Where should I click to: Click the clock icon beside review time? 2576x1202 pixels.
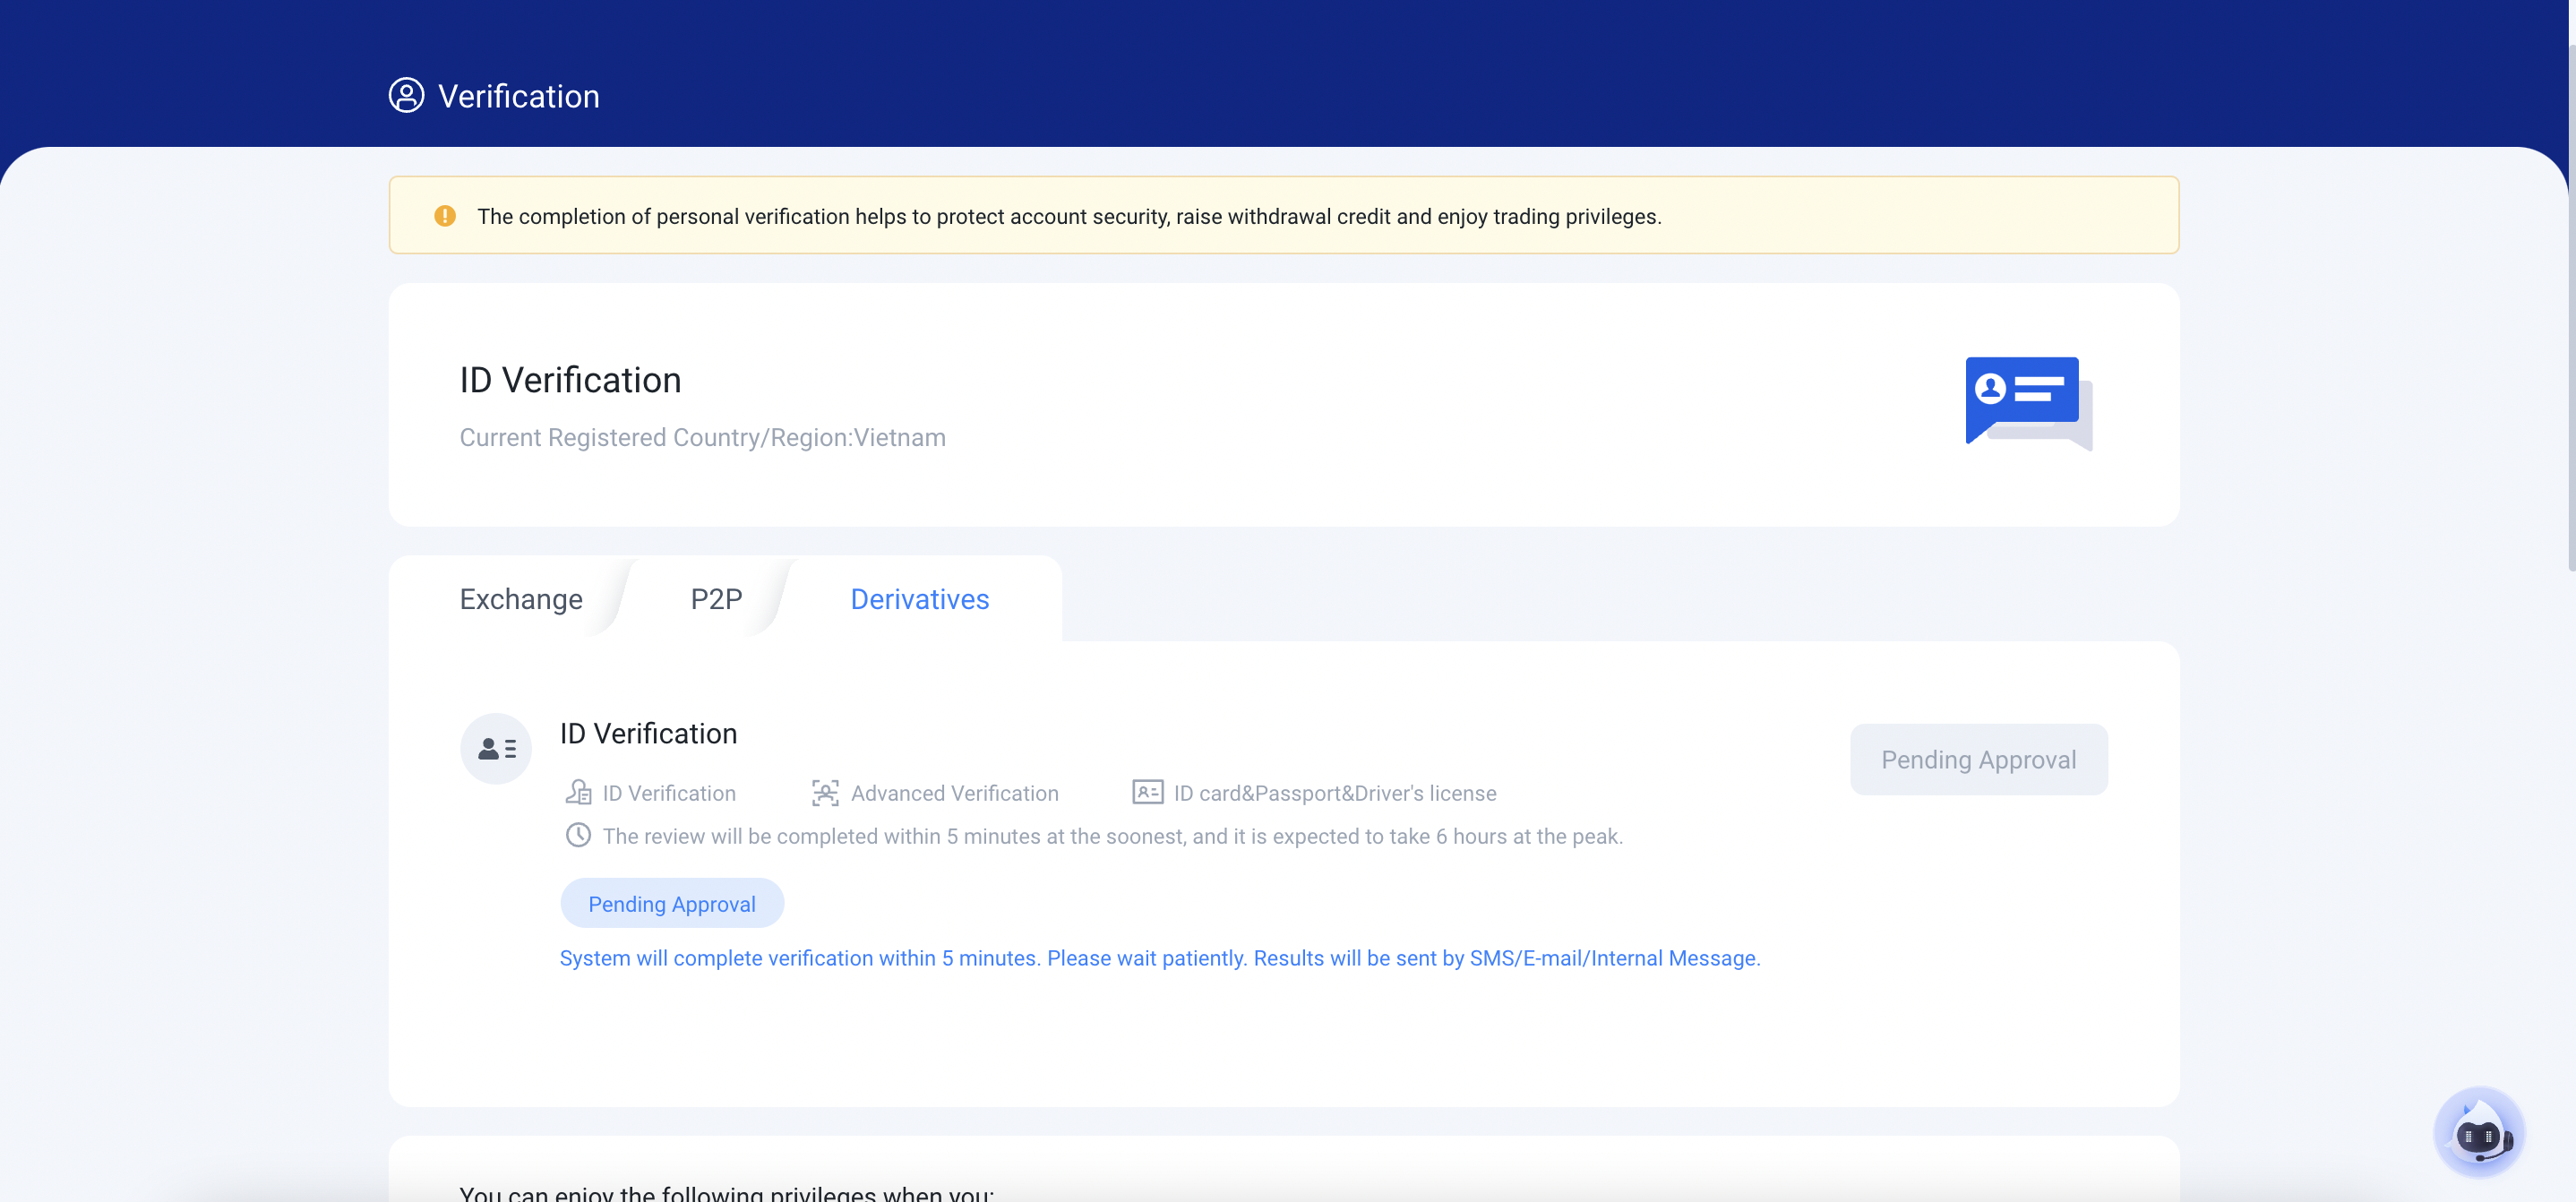click(x=578, y=836)
